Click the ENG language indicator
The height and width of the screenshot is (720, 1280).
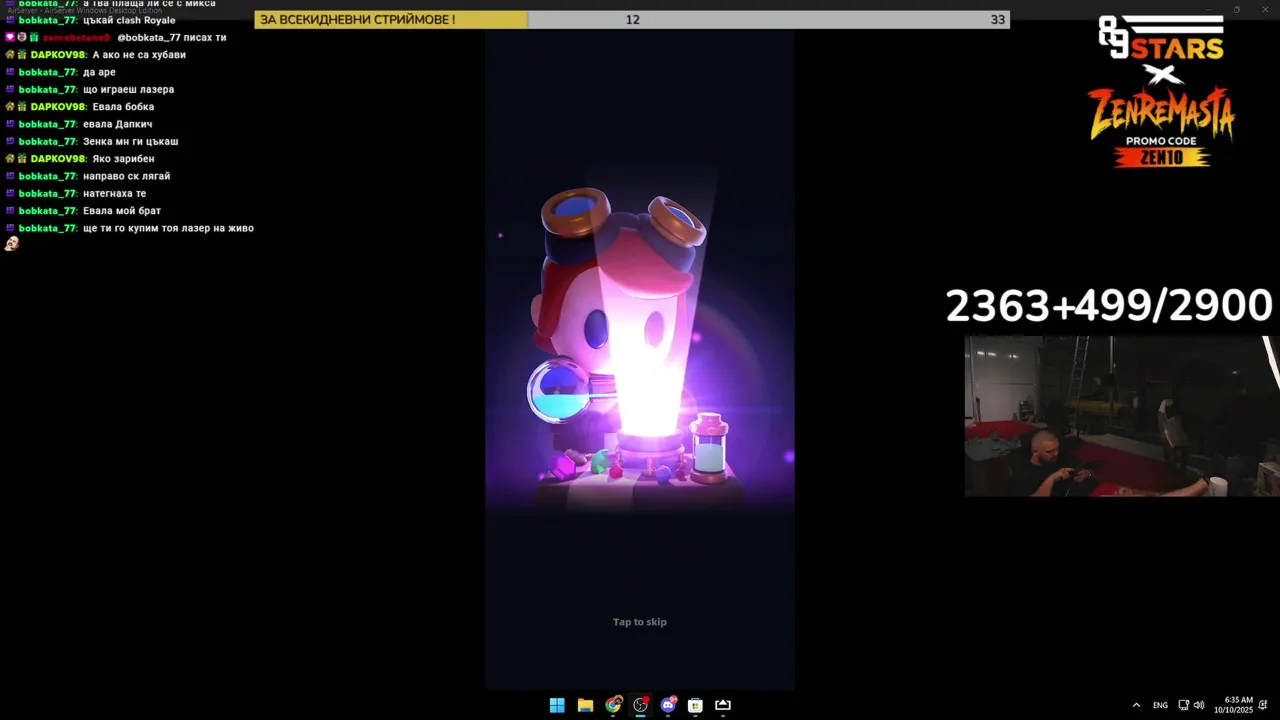(1160, 705)
